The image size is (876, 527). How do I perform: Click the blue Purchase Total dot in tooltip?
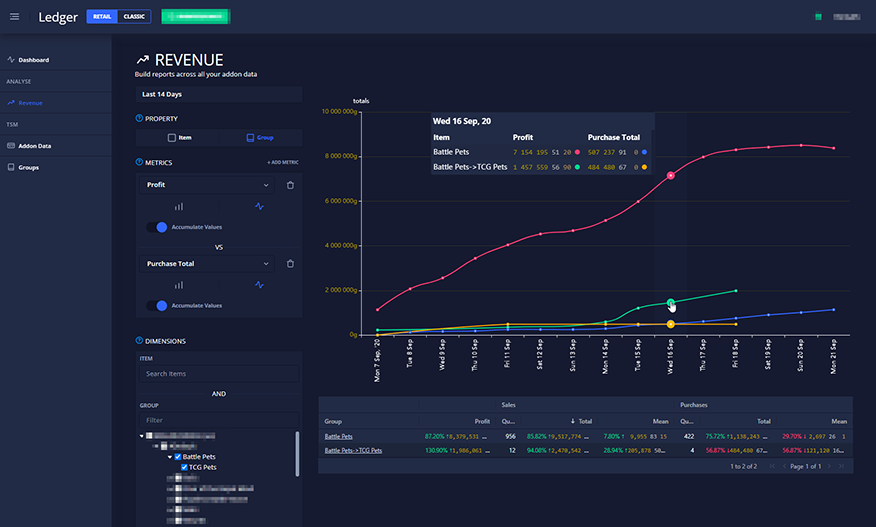(644, 152)
